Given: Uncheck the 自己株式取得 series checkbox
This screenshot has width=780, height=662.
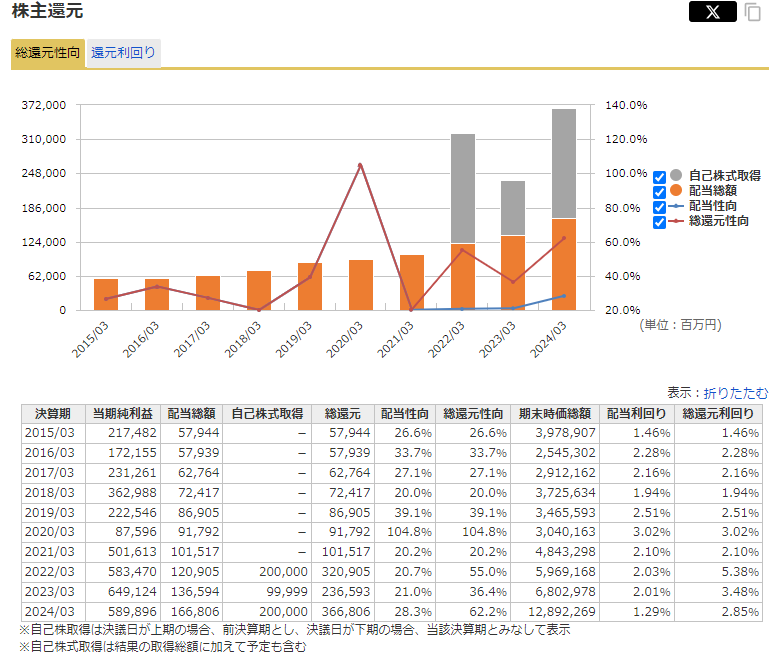Looking at the screenshot, I should point(659,176).
